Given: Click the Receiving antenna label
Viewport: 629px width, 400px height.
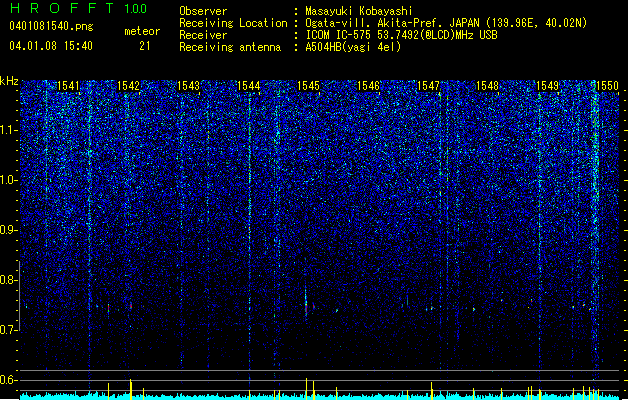Looking at the screenshot, I should 230,47.
